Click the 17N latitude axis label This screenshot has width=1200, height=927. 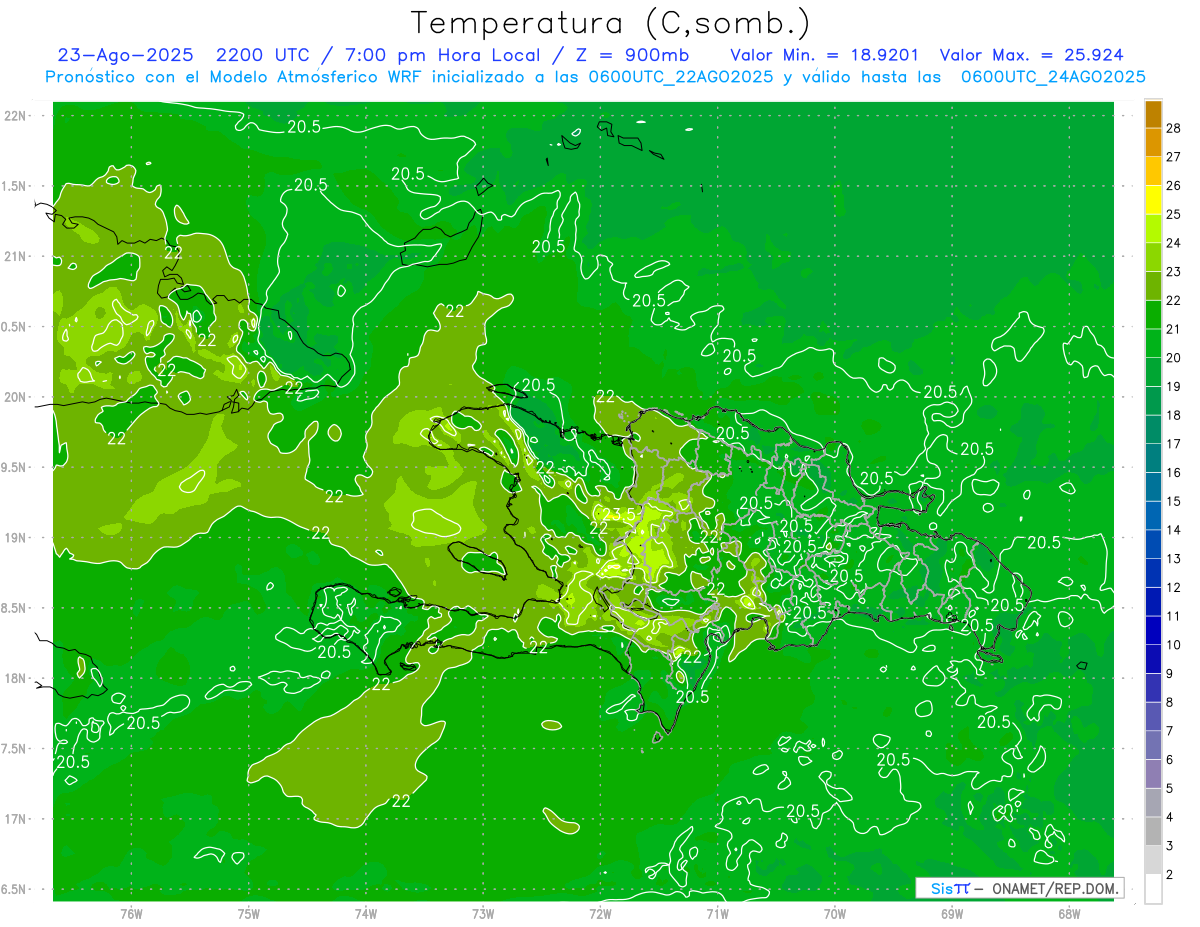pos(15,820)
